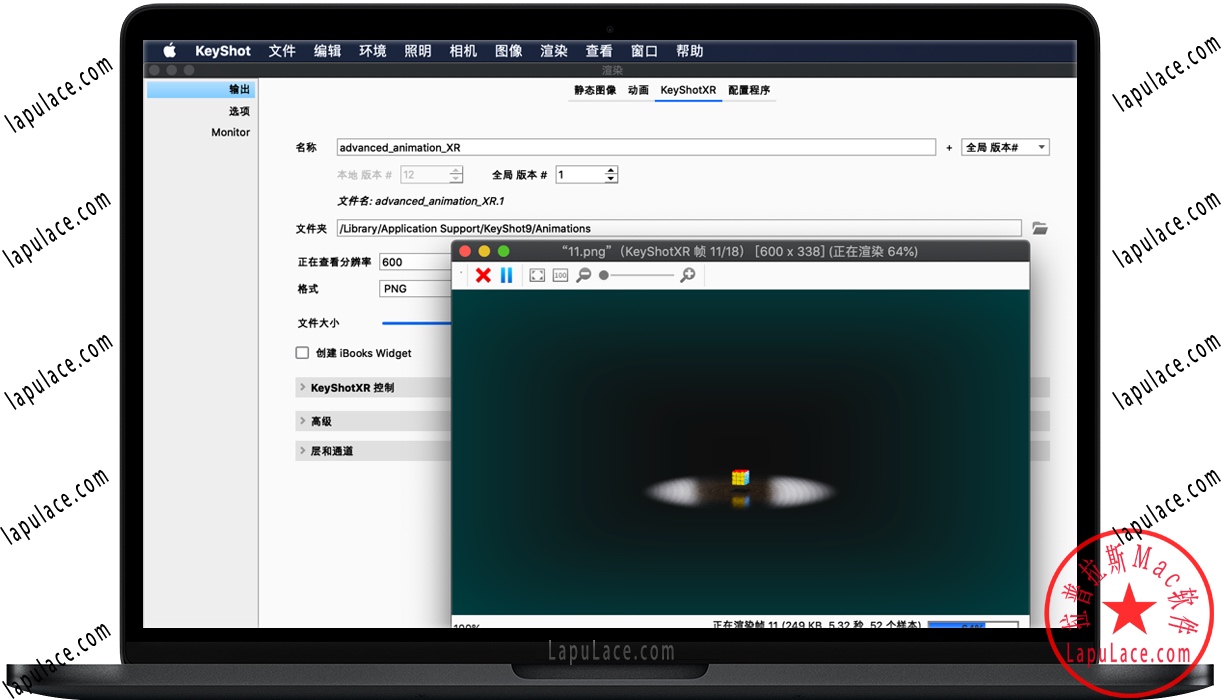The width and height of the screenshot is (1221, 700).
Task: Click the zoom slider handle in render window
Action: click(604, 275)
